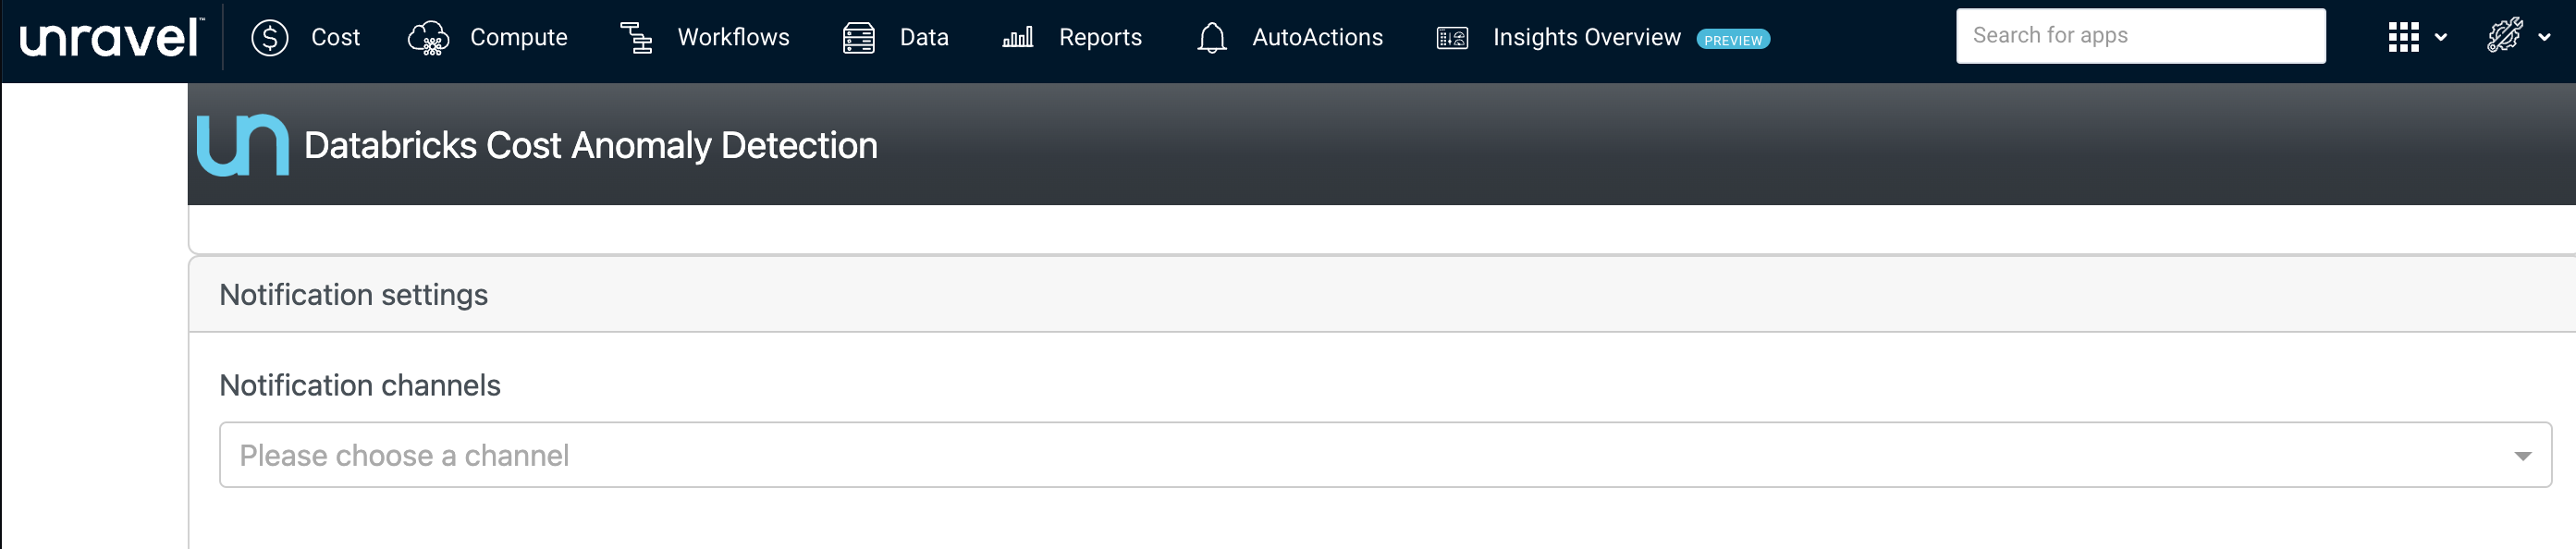Click the Compute cloud icon
This screenshot has height=549, width=2576.
click(428, 38)
